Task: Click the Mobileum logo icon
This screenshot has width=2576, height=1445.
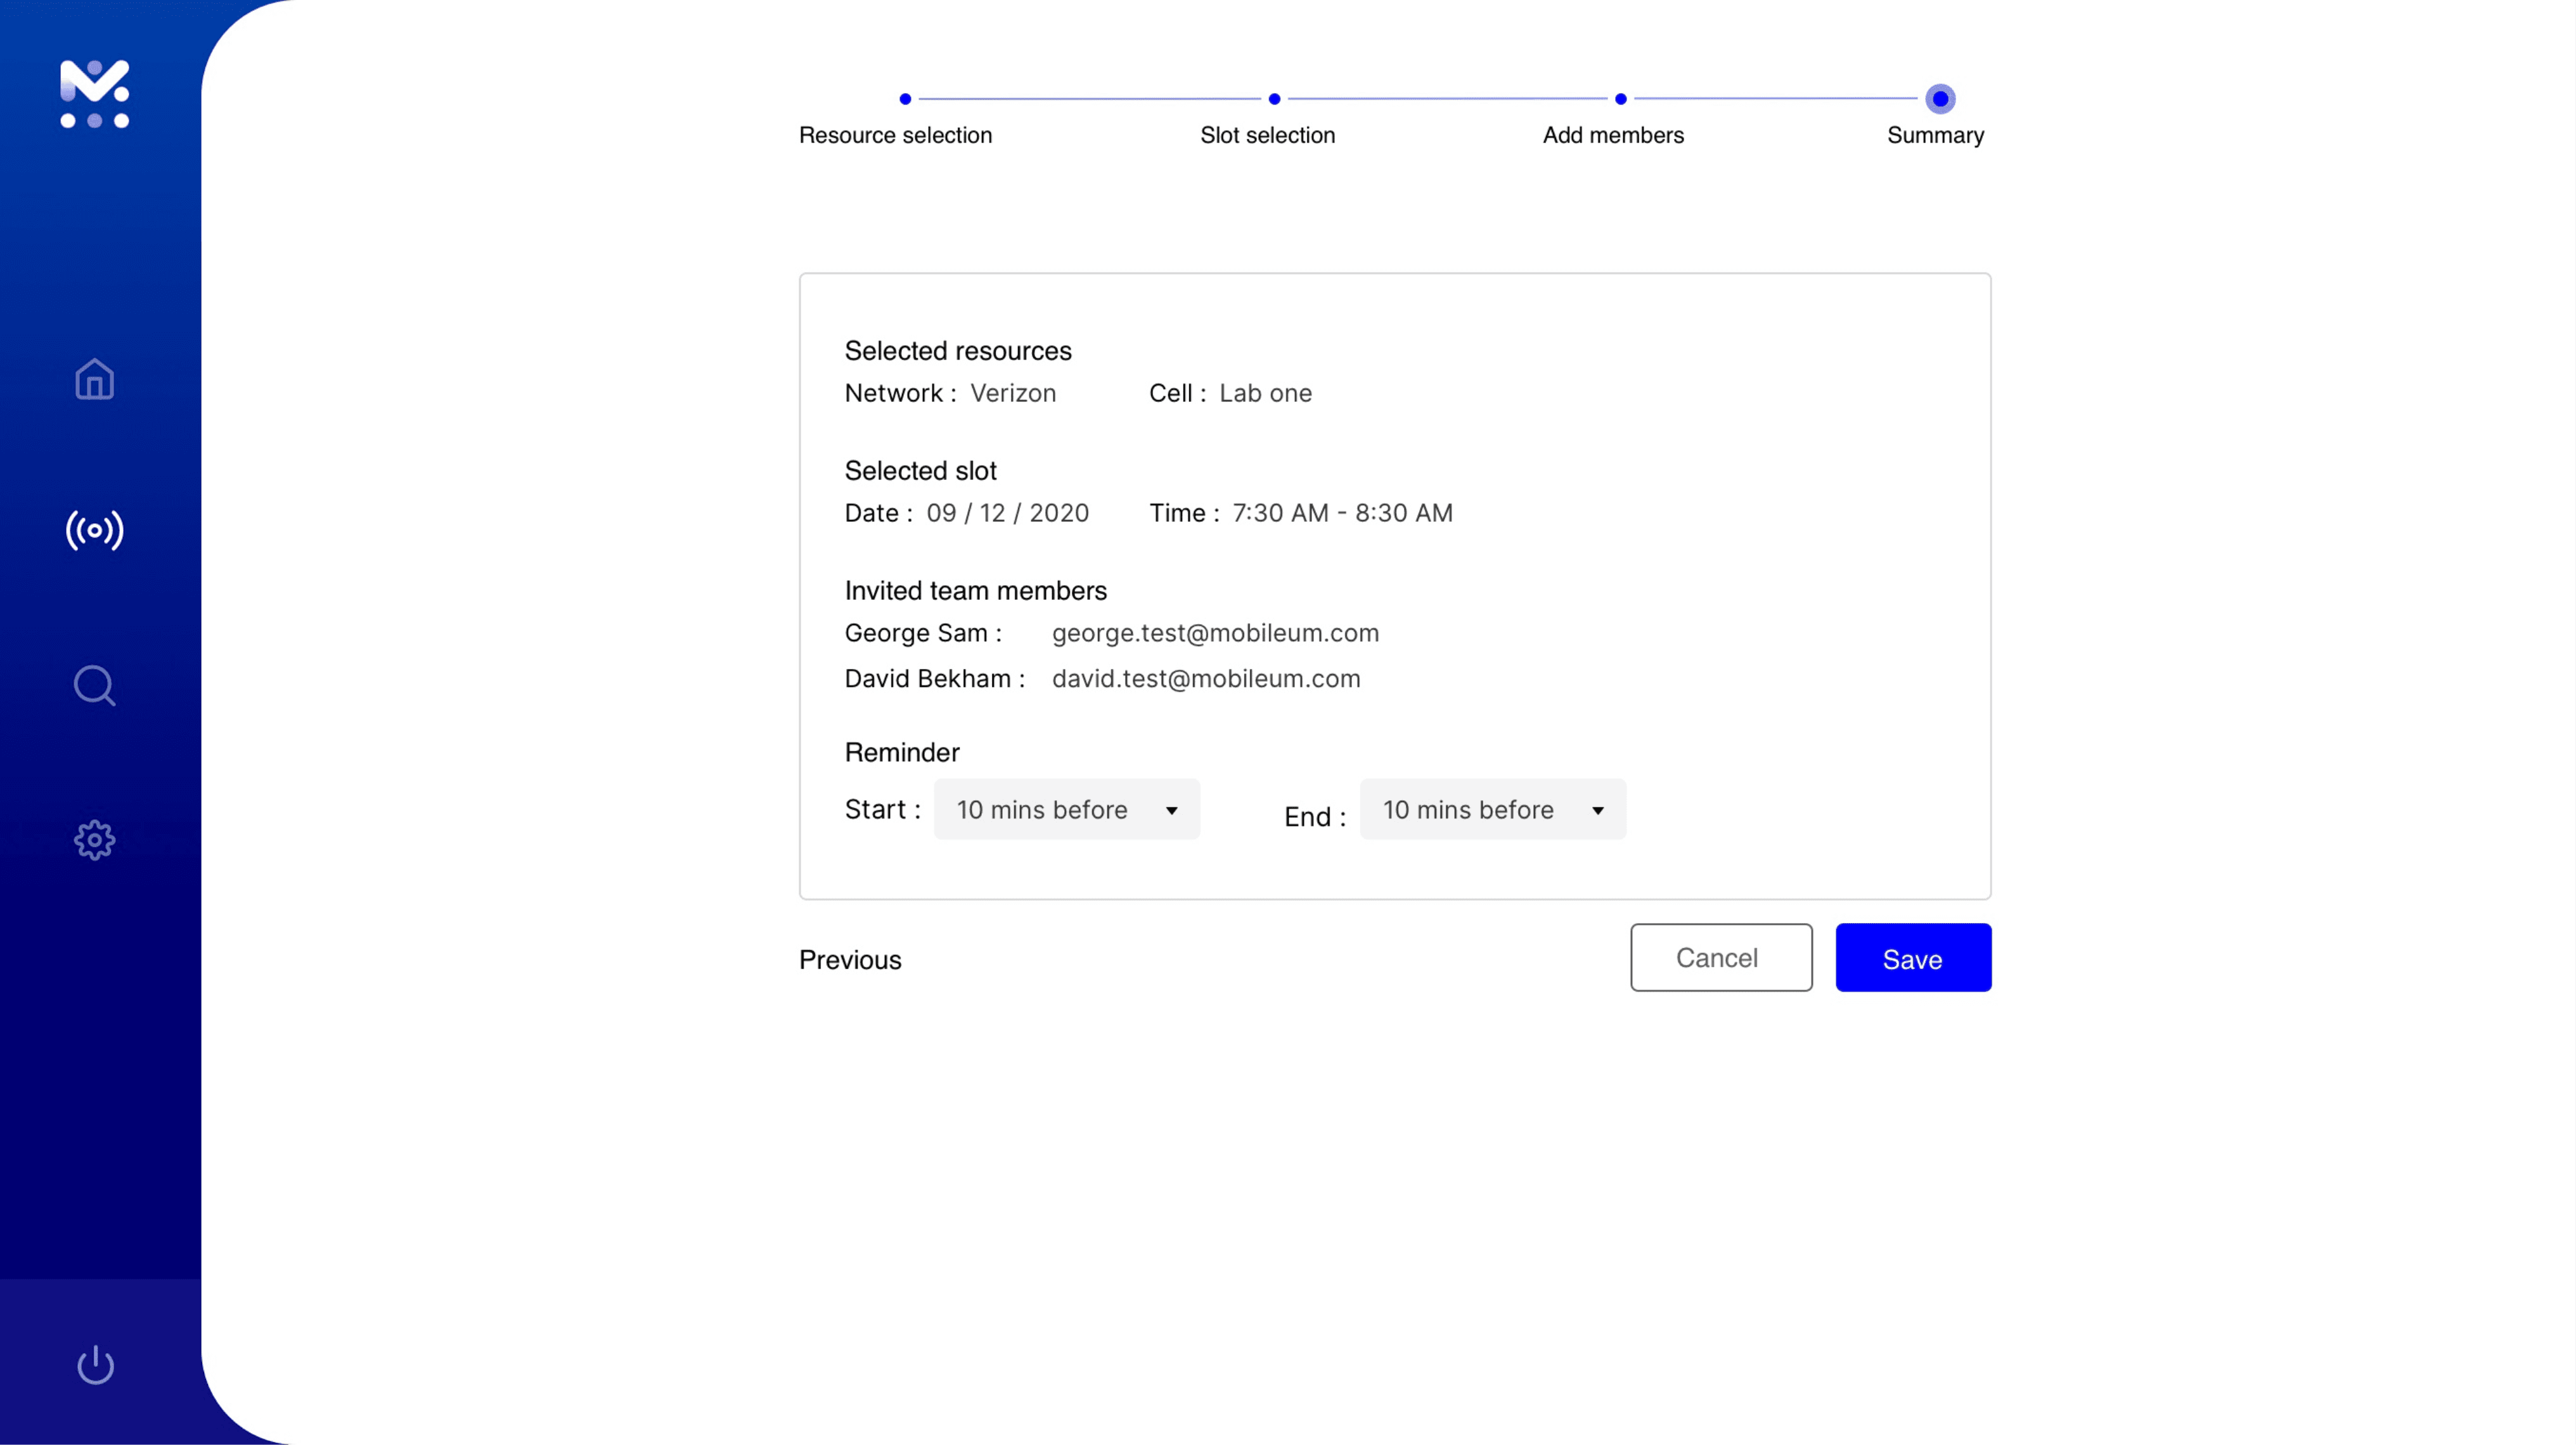Action: 94,93
